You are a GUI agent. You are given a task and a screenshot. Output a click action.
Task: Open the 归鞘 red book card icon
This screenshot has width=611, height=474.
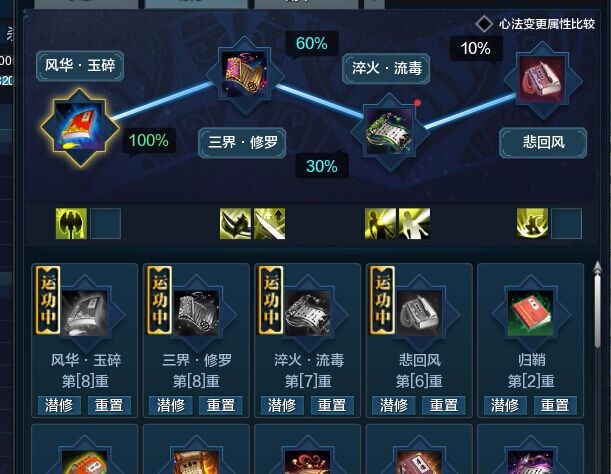(530, 313)
